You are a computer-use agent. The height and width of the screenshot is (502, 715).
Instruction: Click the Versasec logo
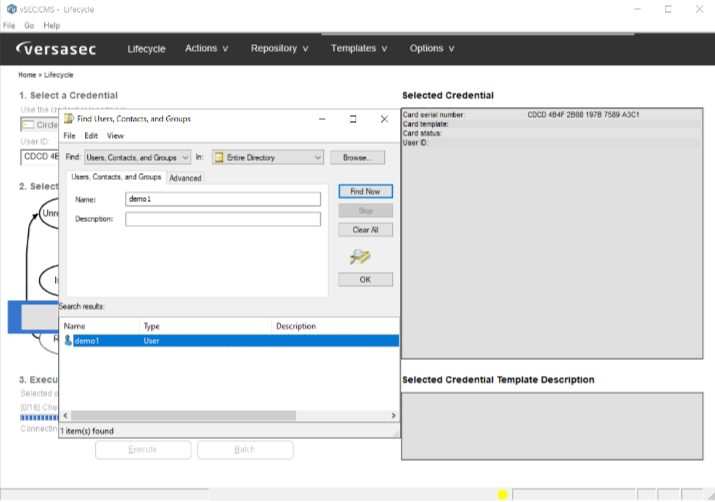[x=56, y=48]
